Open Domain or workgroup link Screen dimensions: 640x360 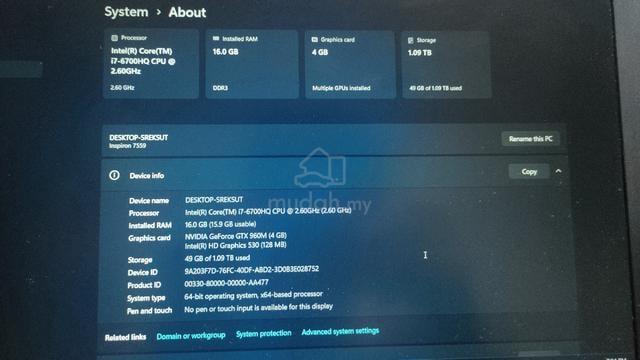[x=191, y=336]
